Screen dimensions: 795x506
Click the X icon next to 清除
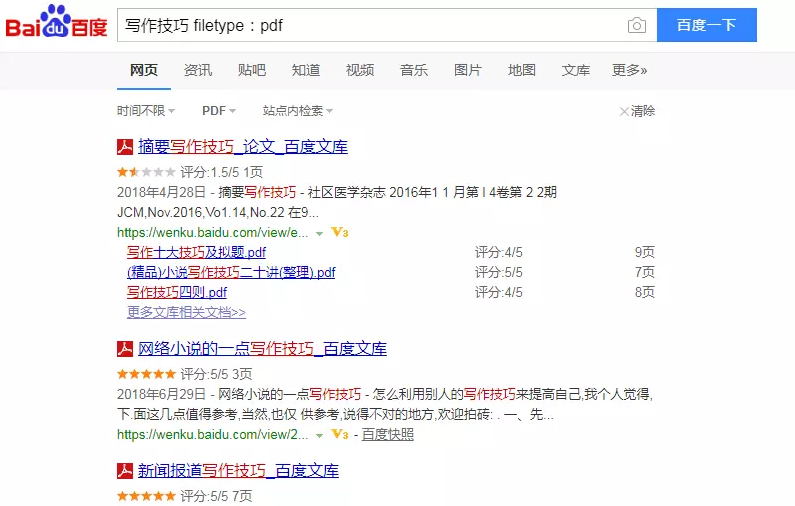[624, 112]
